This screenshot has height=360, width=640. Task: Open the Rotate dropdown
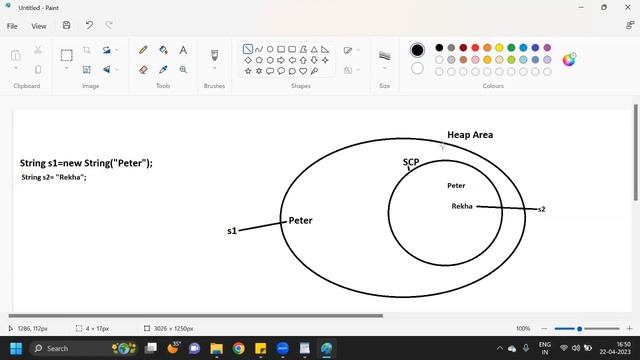[117, 50]
